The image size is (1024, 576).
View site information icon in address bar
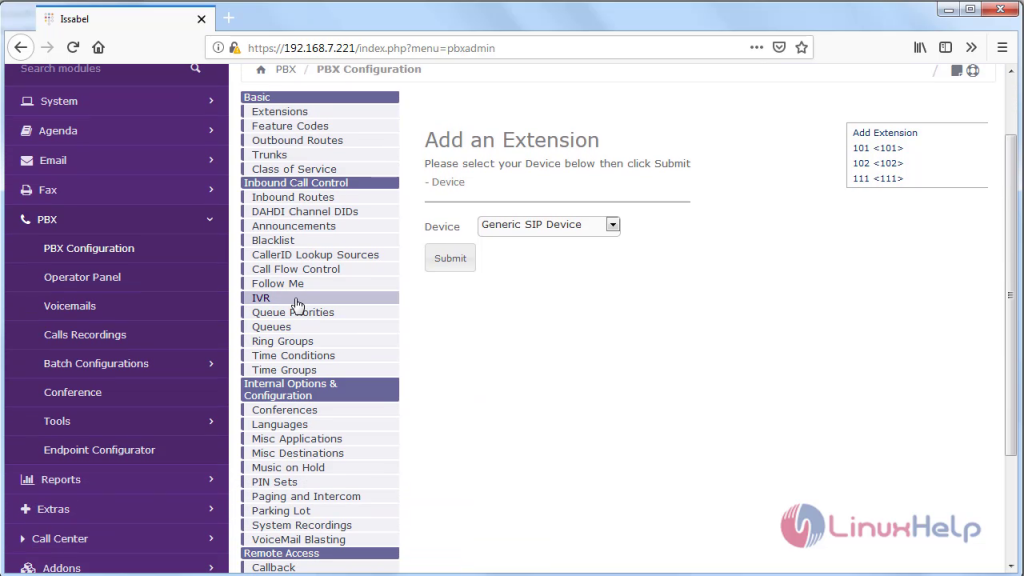(218, 48)
